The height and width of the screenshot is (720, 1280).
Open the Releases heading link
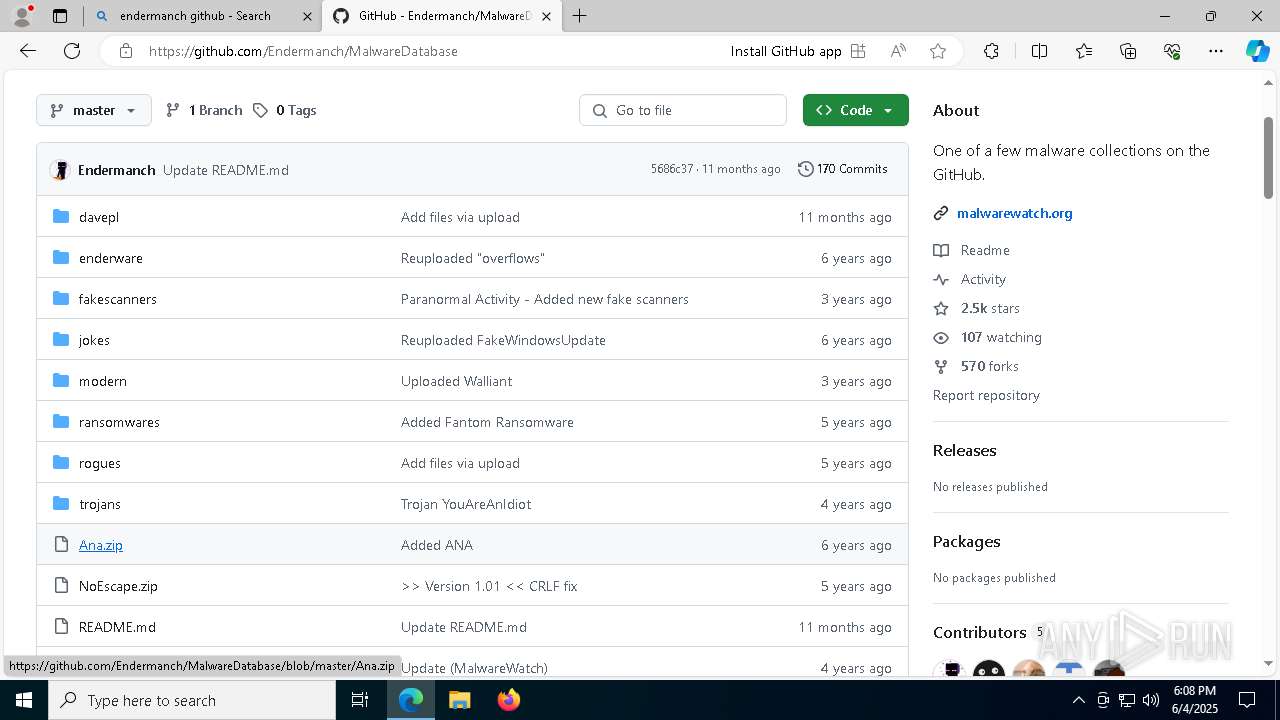(964, 450)
